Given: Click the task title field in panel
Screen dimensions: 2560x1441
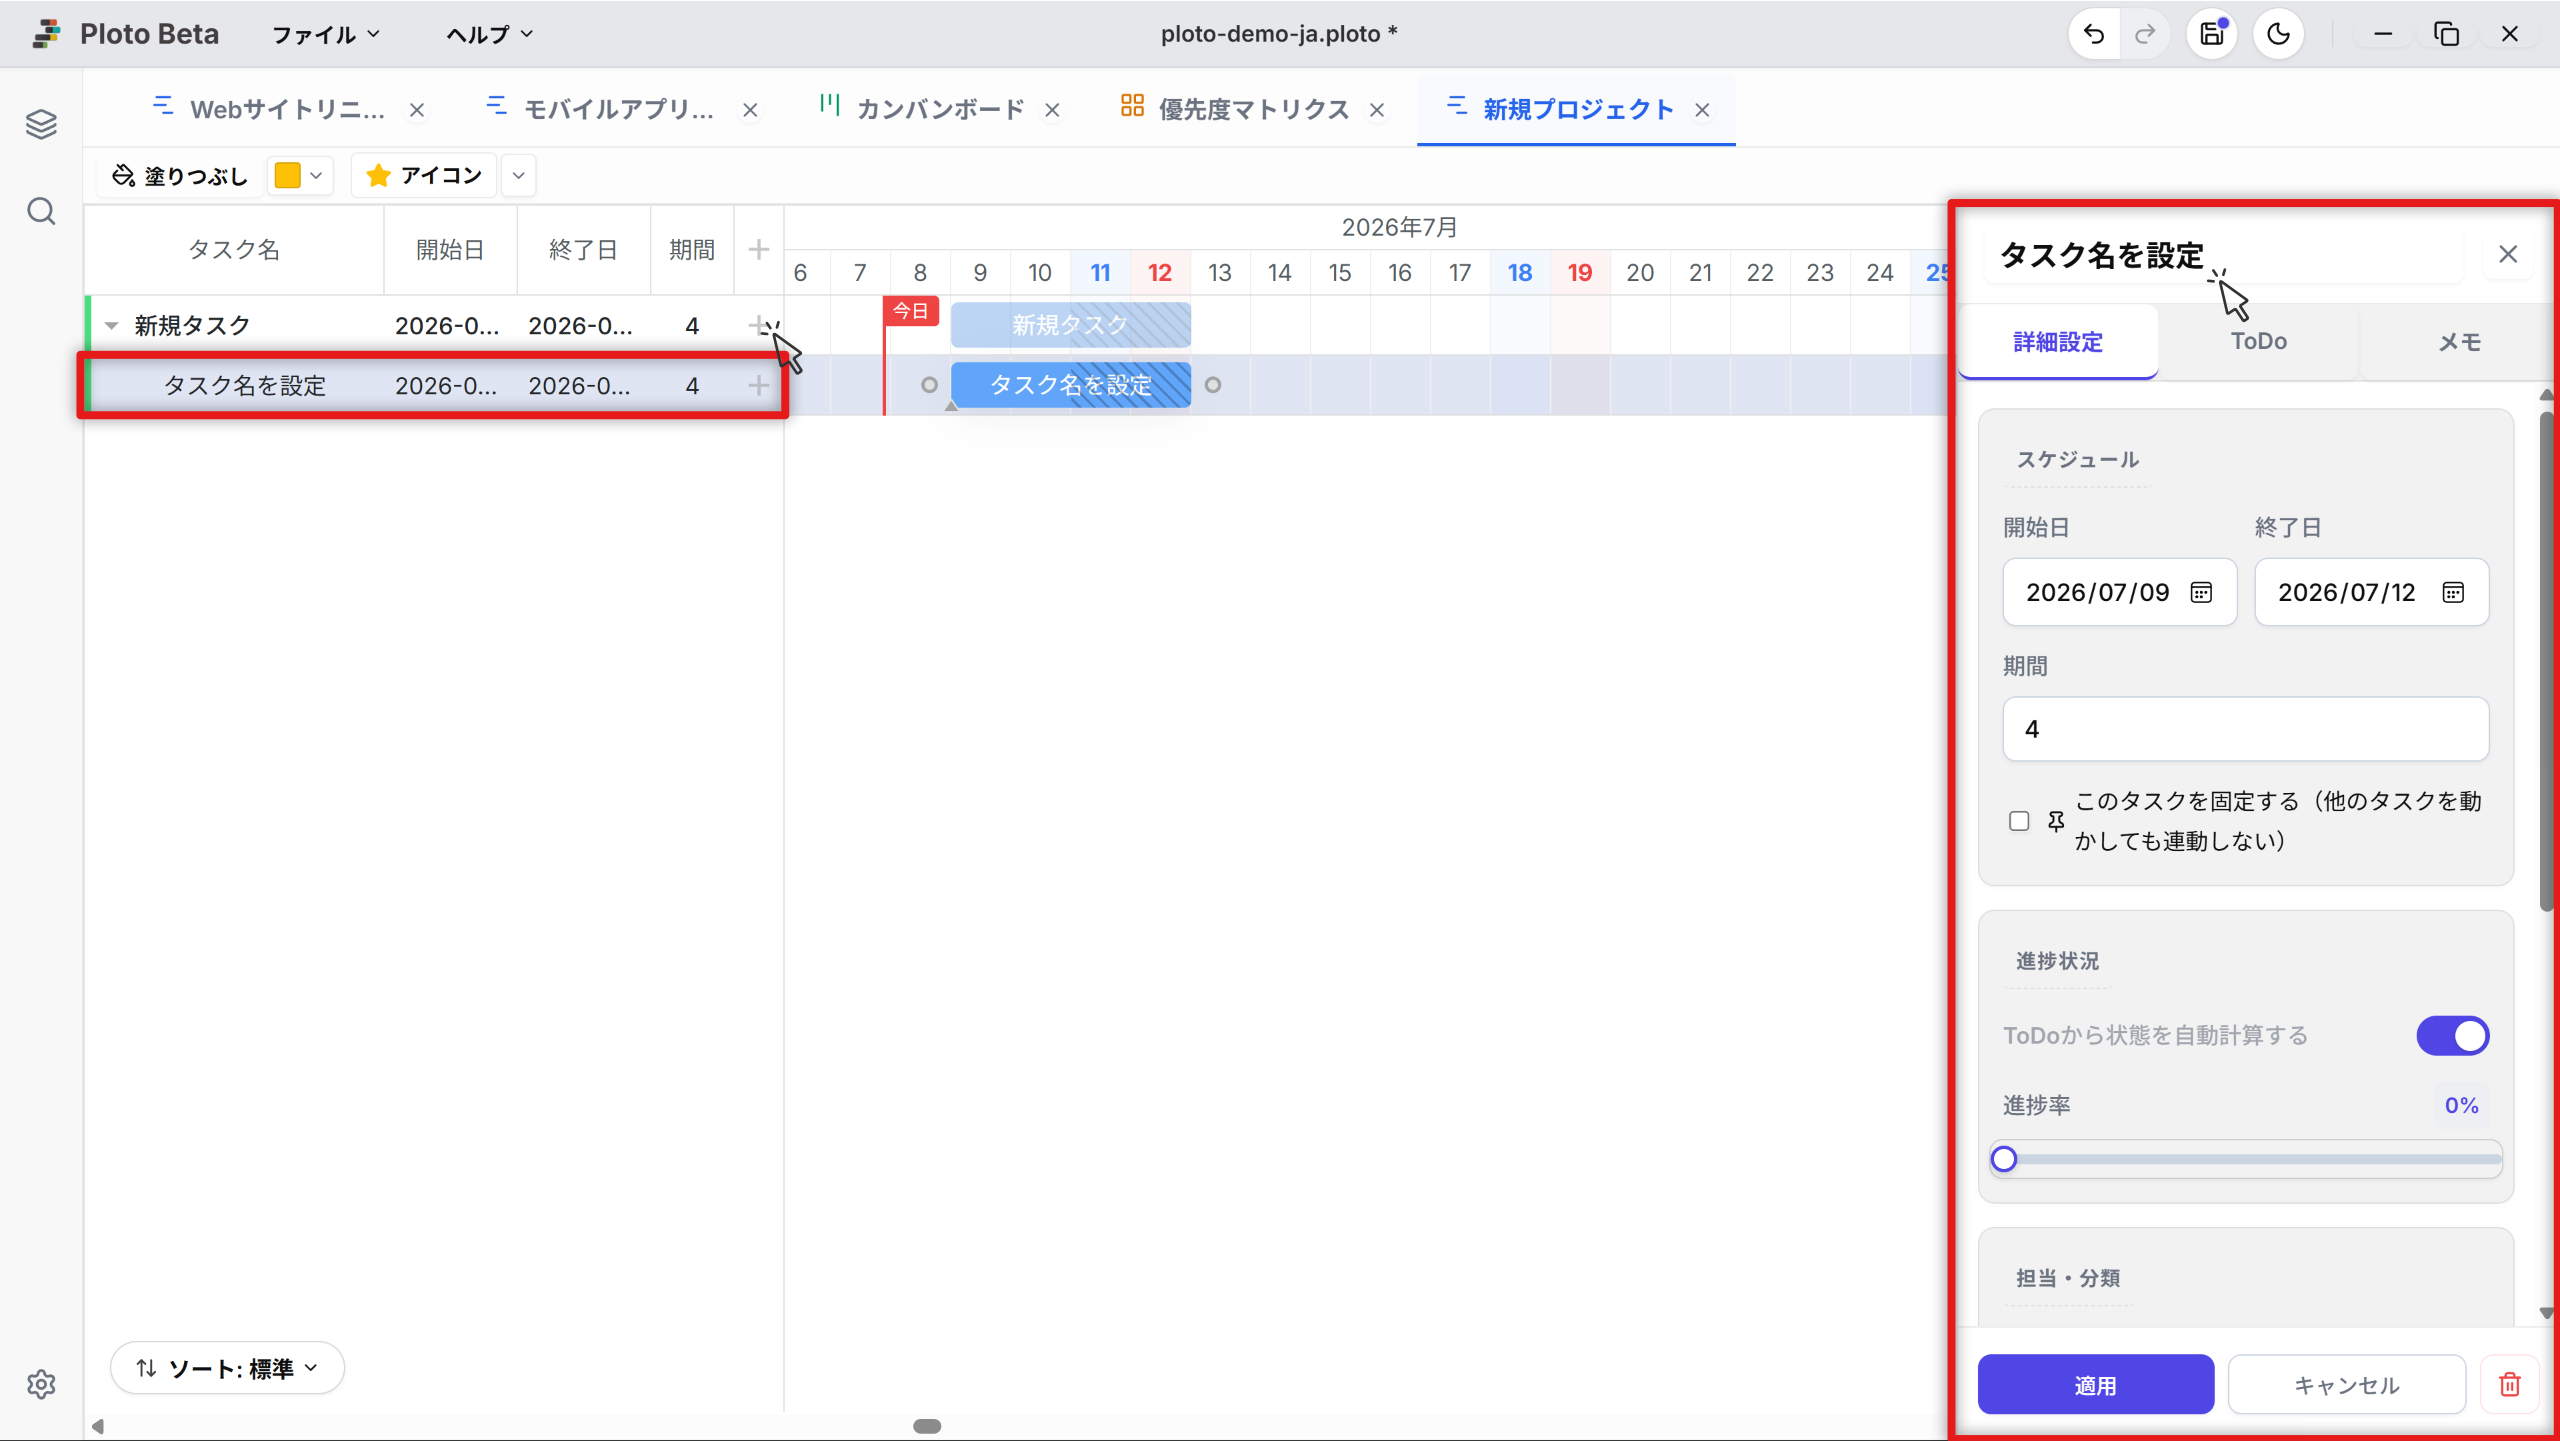Looking at the screenshot, I should [x=2225, y=255].
